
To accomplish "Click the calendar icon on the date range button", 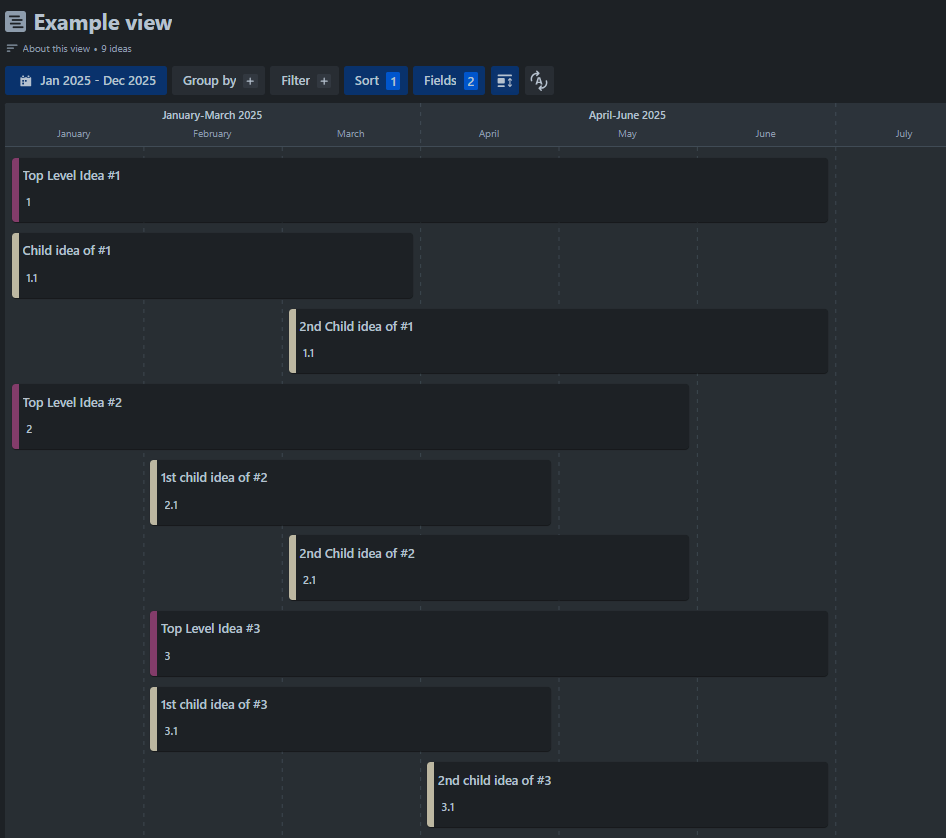I will coord(24,81).
